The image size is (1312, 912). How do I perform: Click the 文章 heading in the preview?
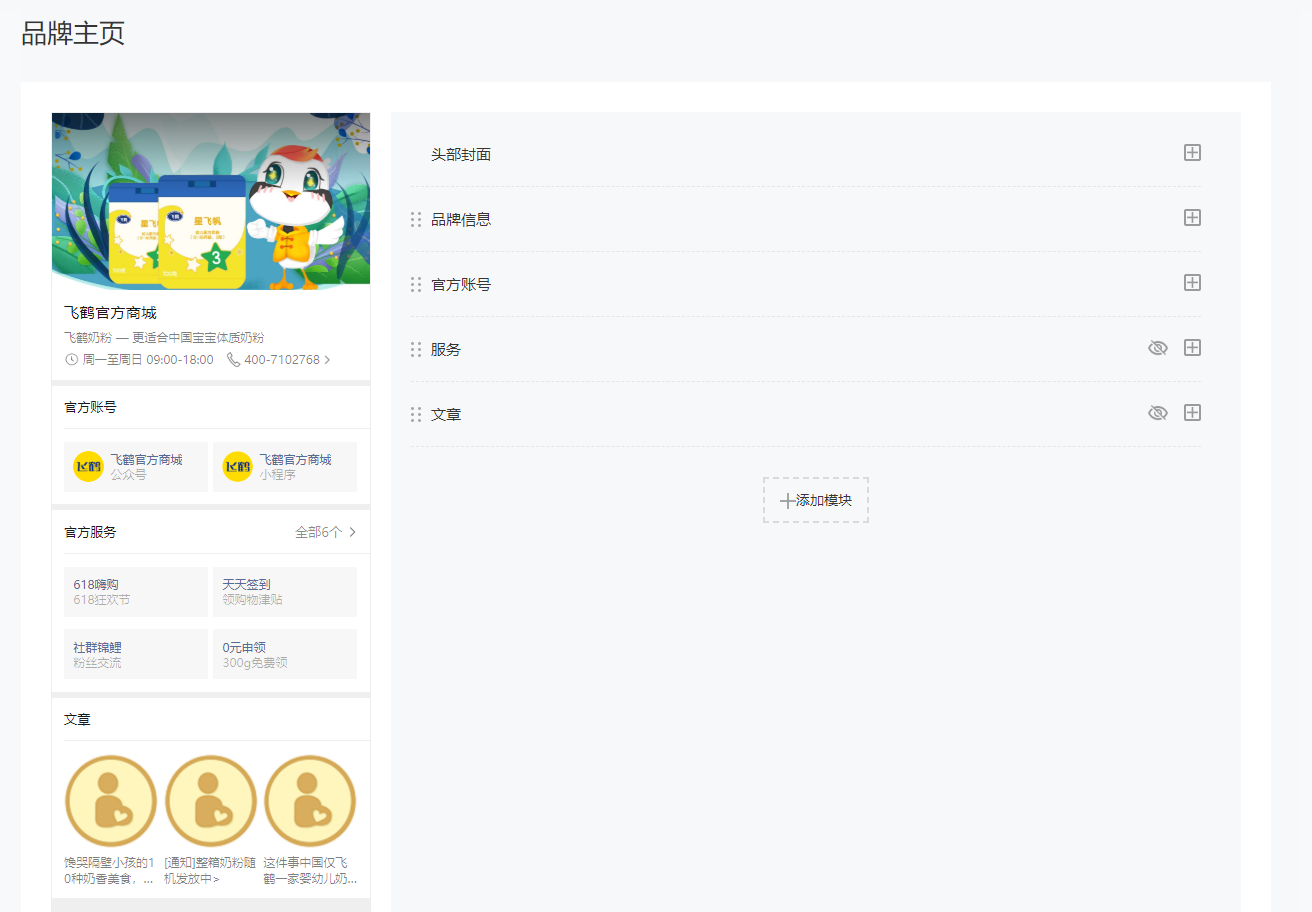(x=77, y=719)
